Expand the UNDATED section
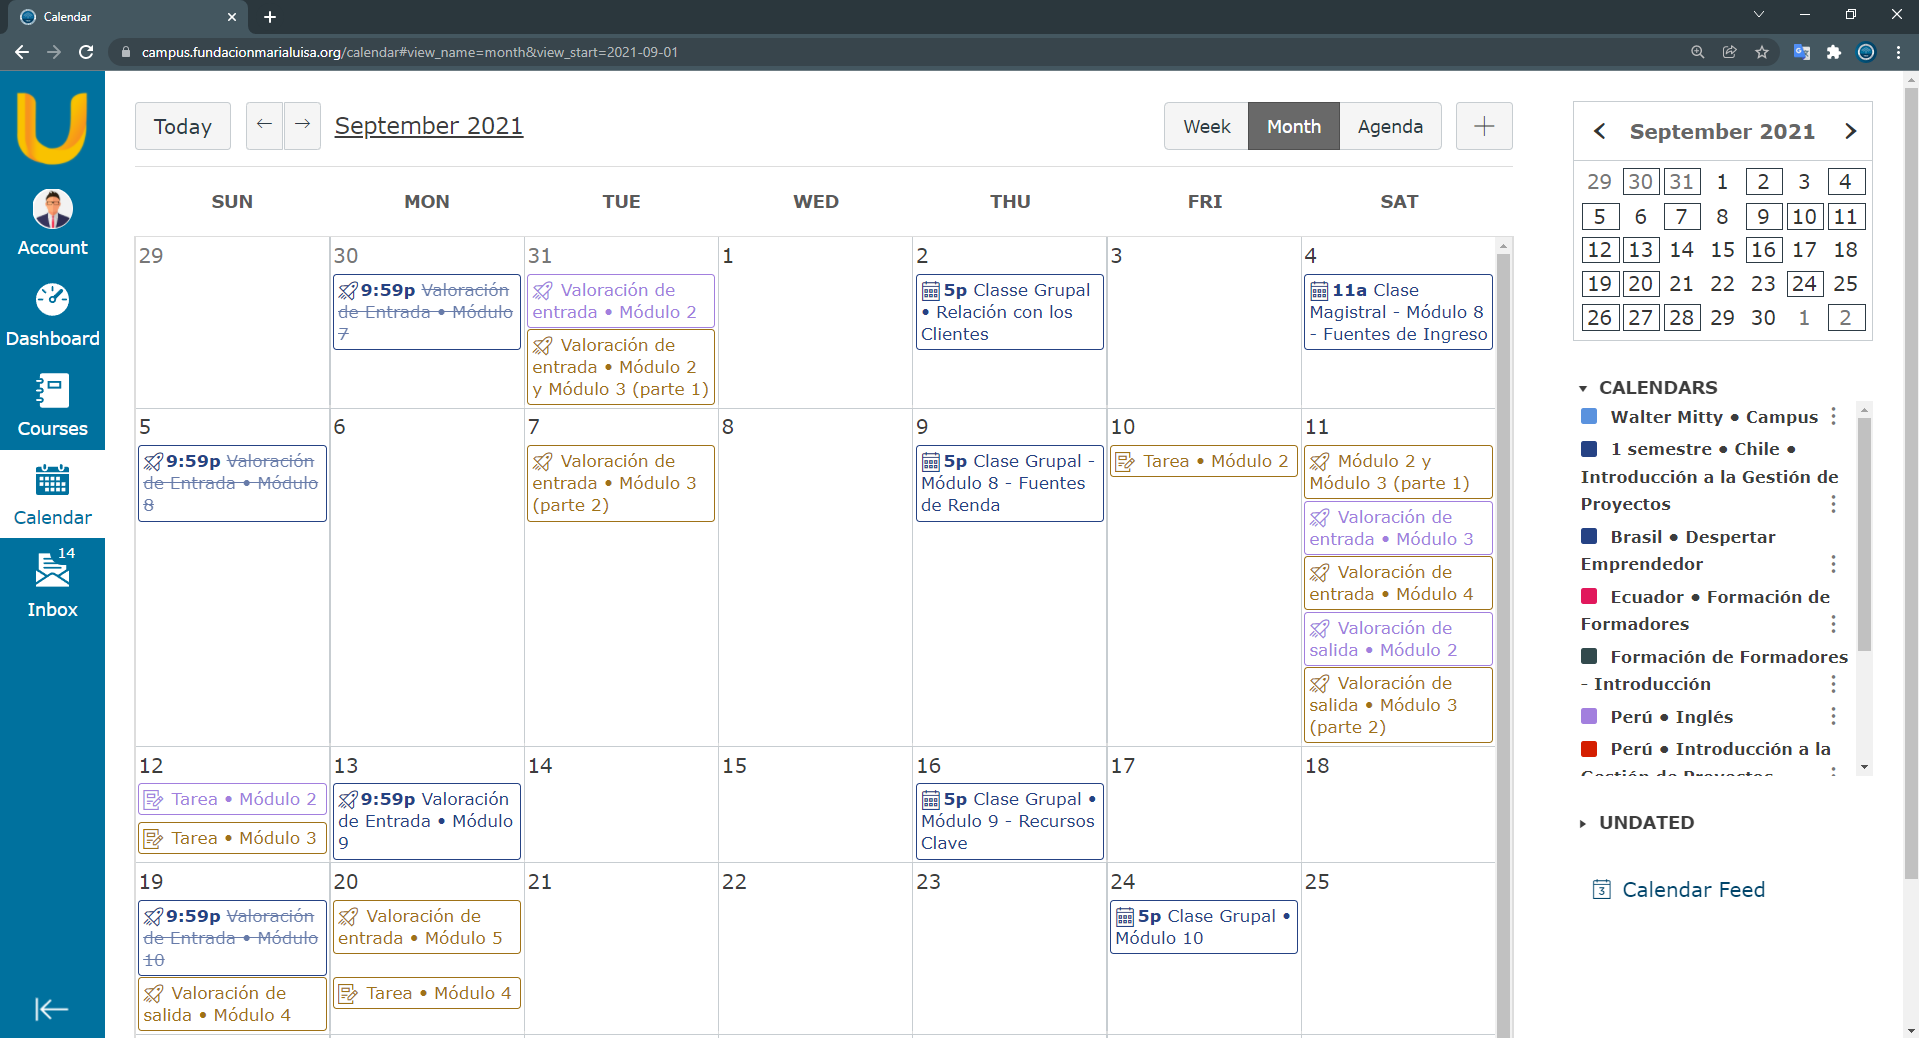The height and width of the screenshot is (1038, 1919). point(1583,823)
